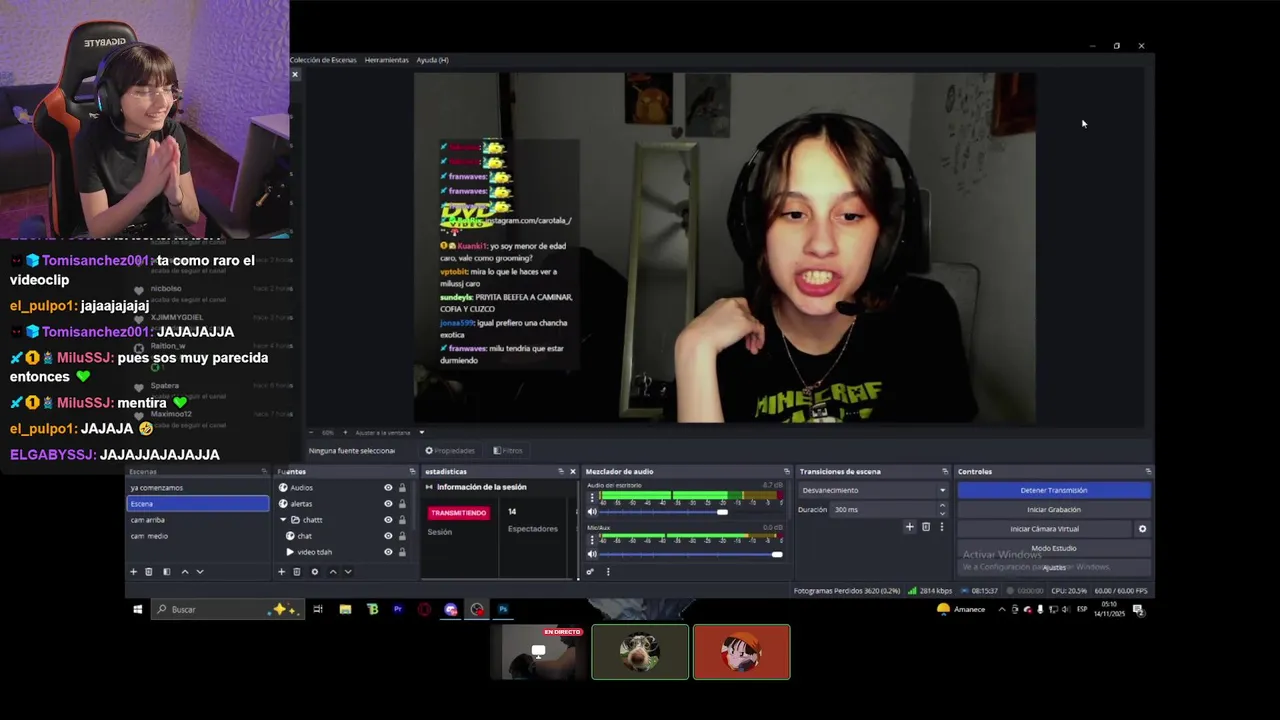The width and height of the screenshot is (1280, 720).
Task: Select the cam arriba scene
Action: coord(198,520)
